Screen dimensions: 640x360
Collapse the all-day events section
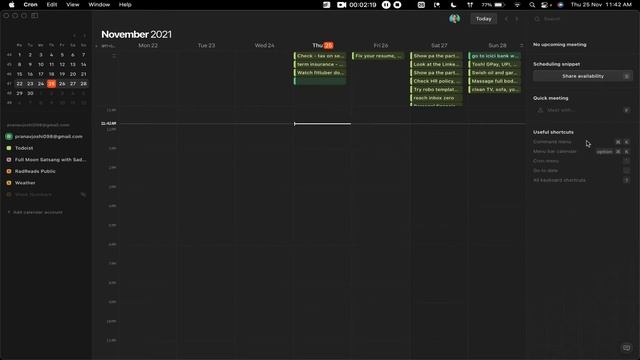pos(114,56)
